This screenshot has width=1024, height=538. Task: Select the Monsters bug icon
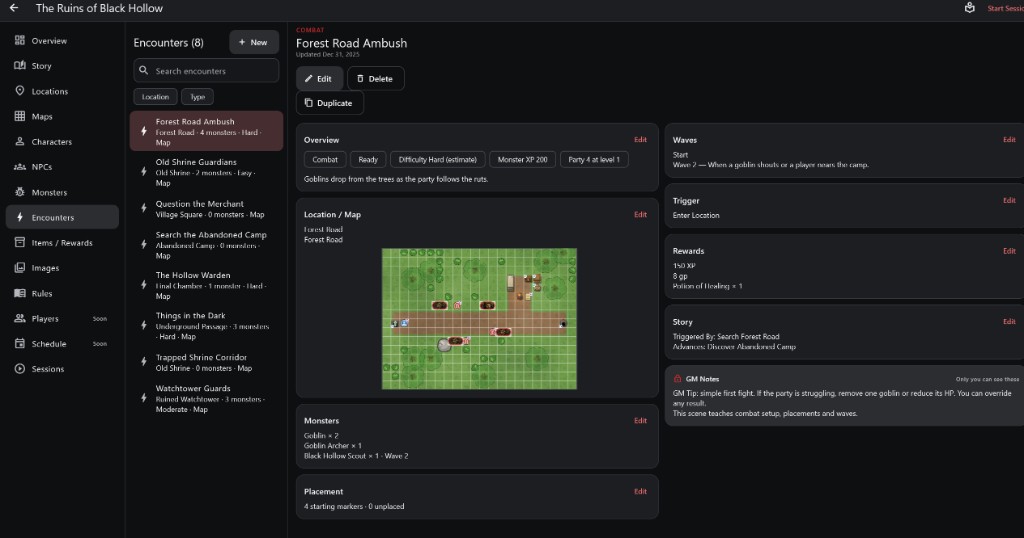(20, 192)
